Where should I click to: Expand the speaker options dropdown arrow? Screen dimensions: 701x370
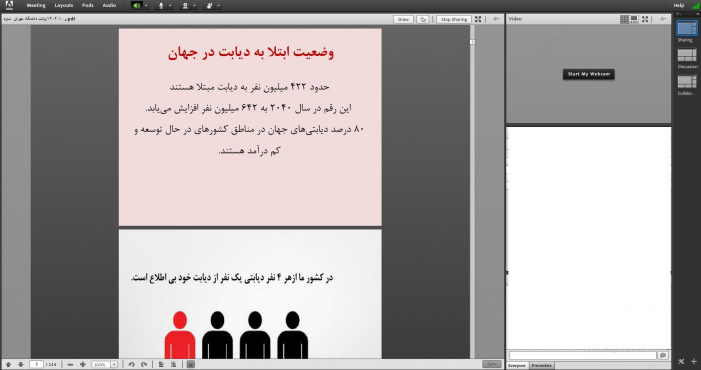pyautogui.click(x=146, y=6)
